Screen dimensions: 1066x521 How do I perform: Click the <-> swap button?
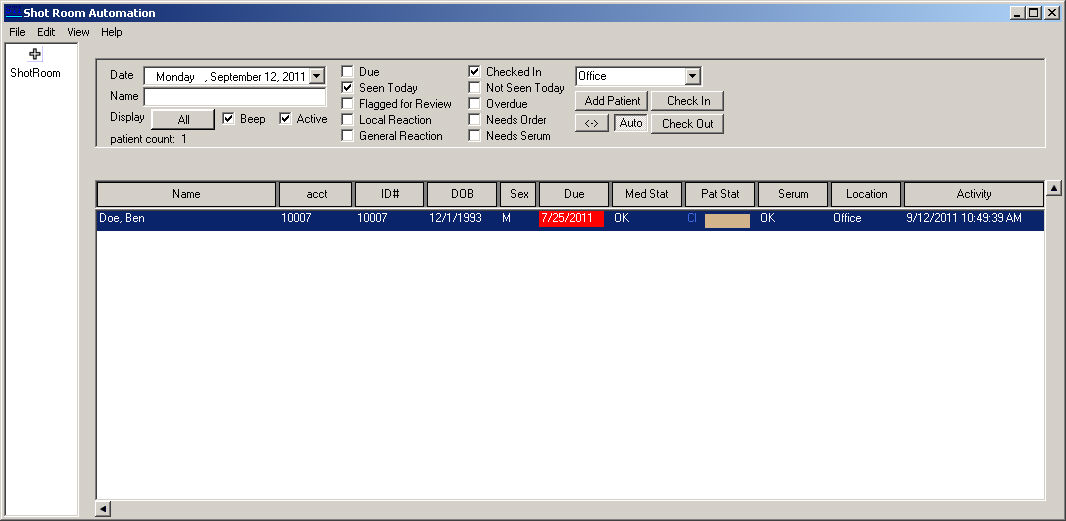(x=591, y=123)
